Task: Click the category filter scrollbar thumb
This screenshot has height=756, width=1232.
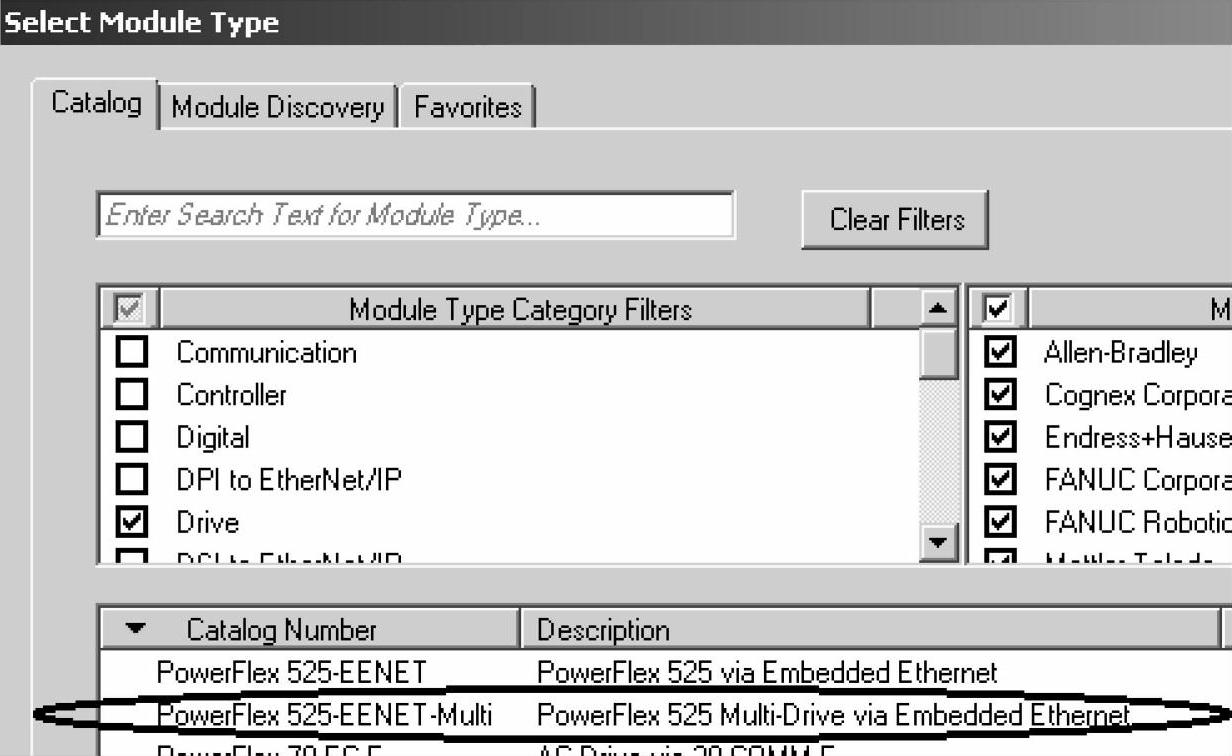Action: [938, 353]
